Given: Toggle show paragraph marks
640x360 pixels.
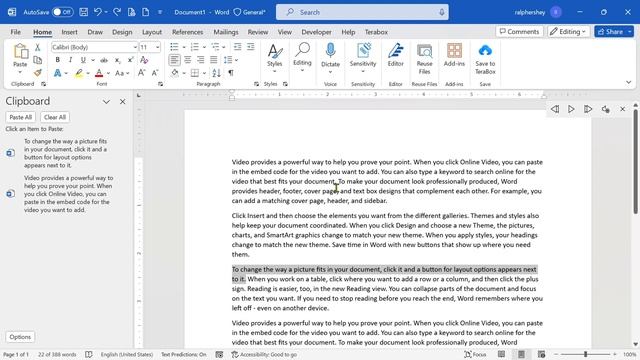Looking at the screenshot, I should point(231,73).
